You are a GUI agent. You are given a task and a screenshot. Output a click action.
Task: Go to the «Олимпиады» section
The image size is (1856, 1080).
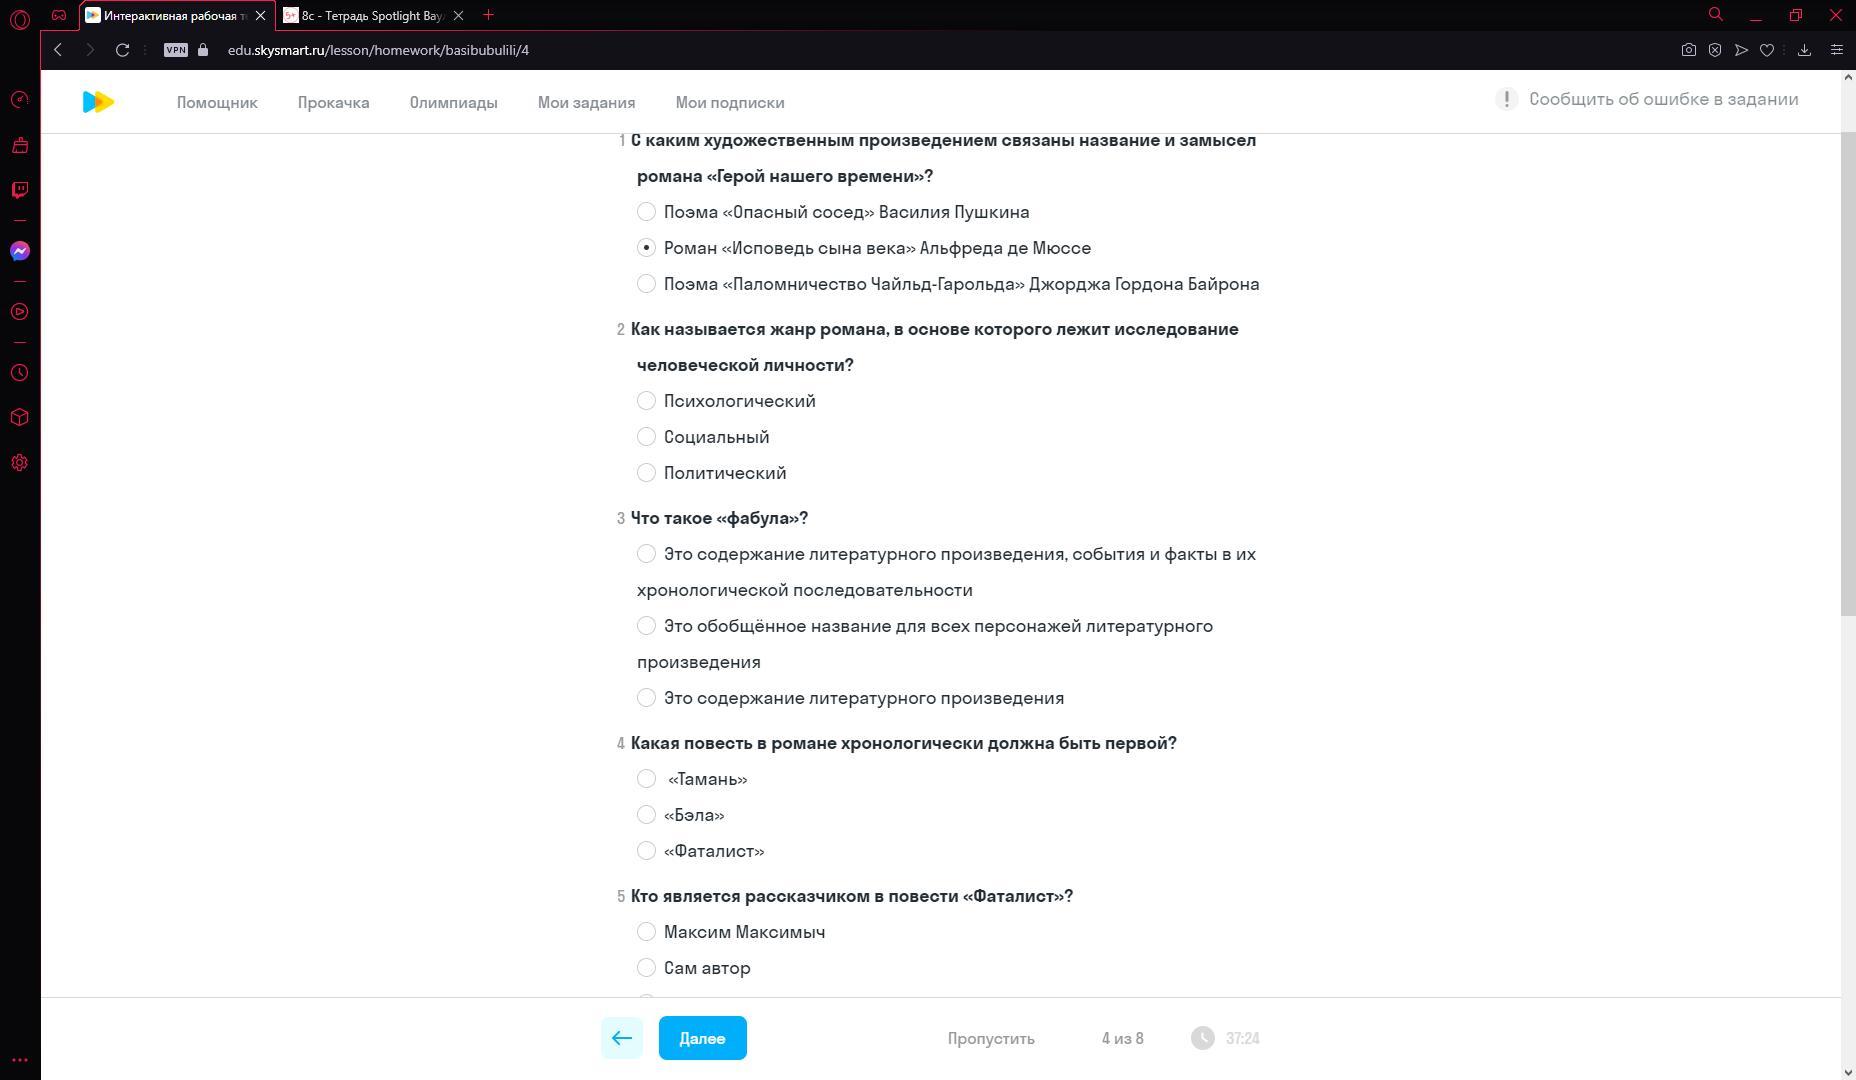click(x=453, y=103)
